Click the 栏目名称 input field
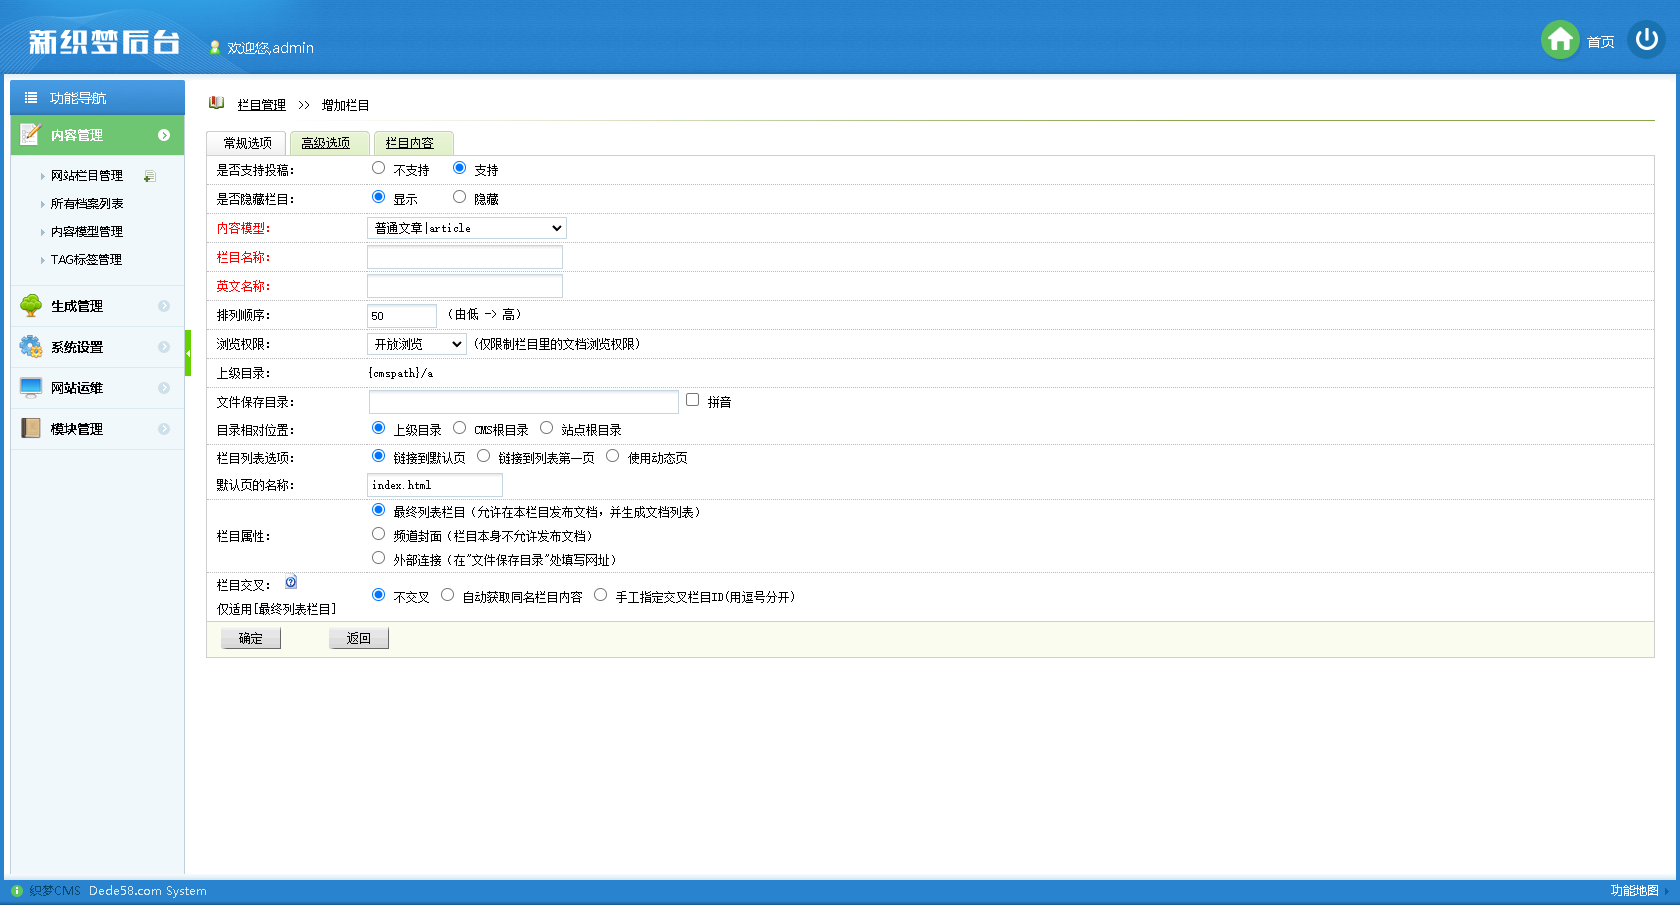 465,257
